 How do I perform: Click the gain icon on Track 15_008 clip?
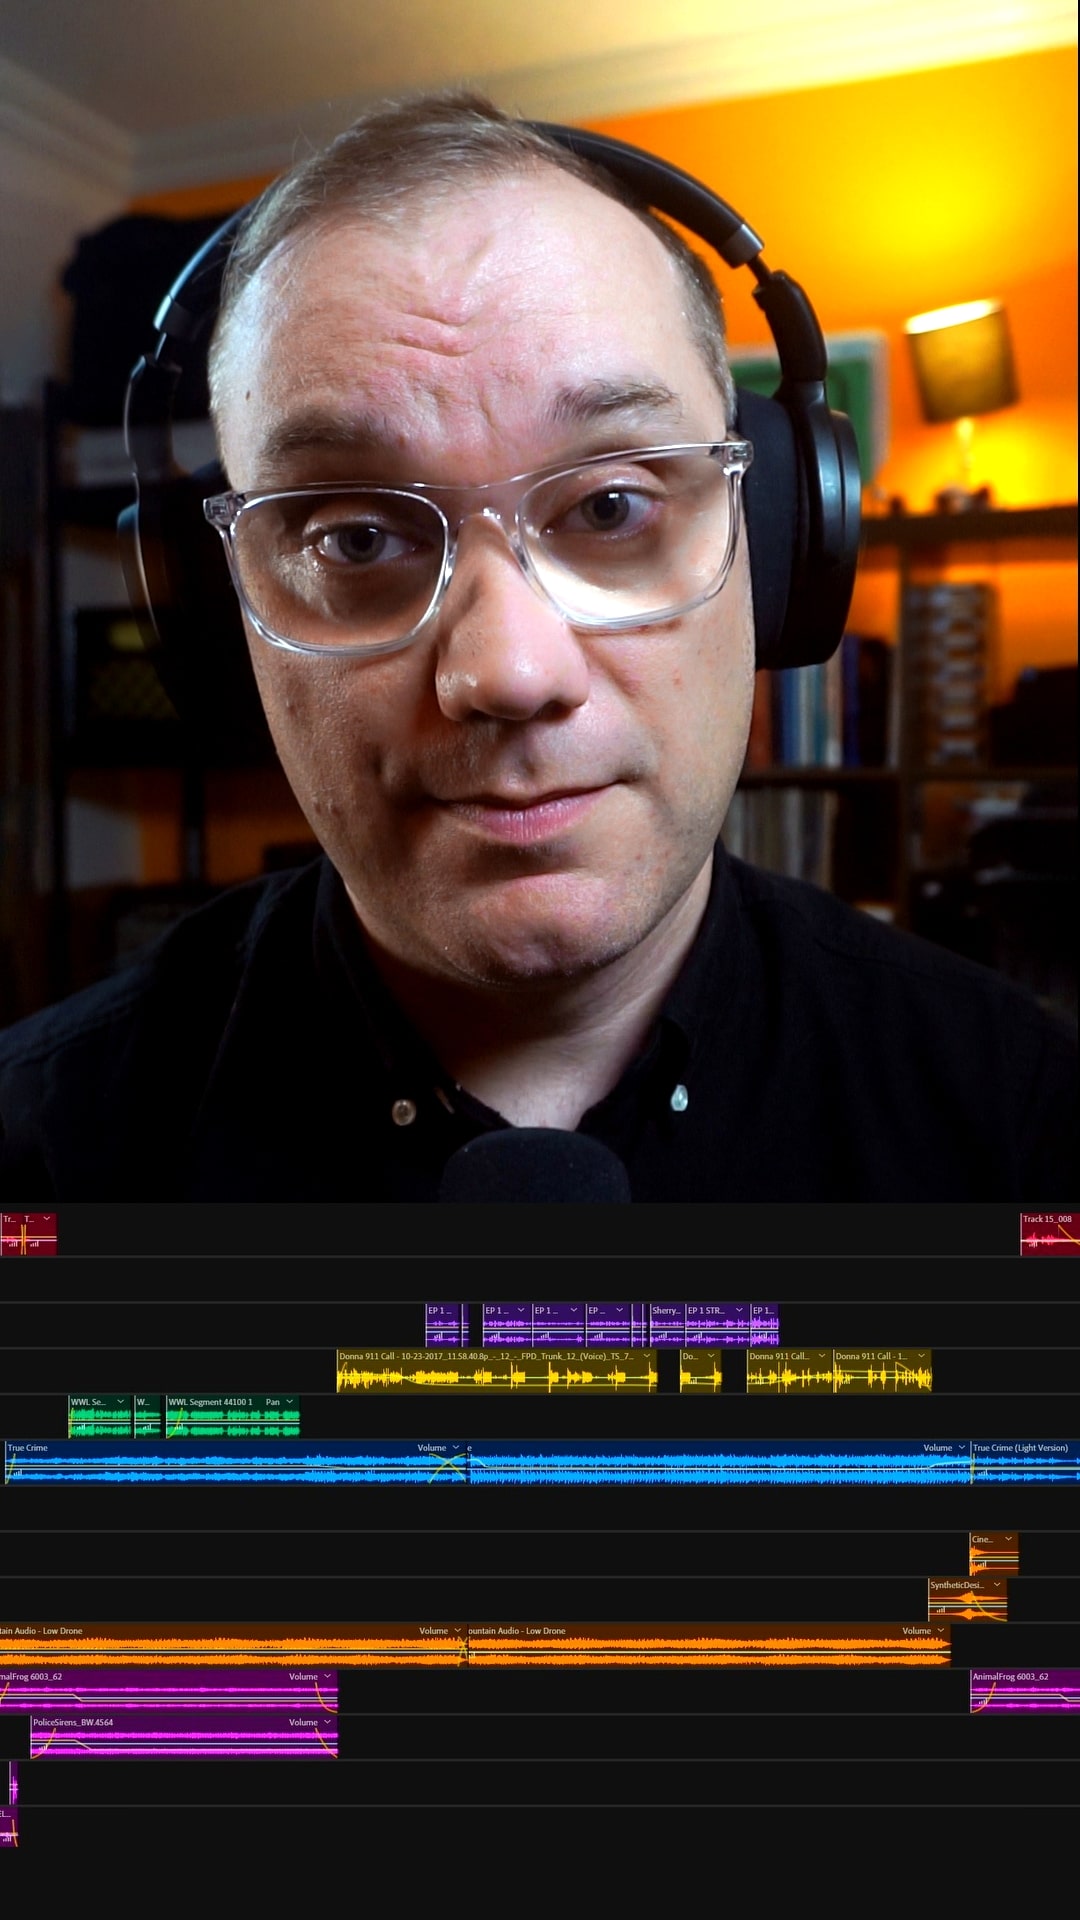1032,1244
